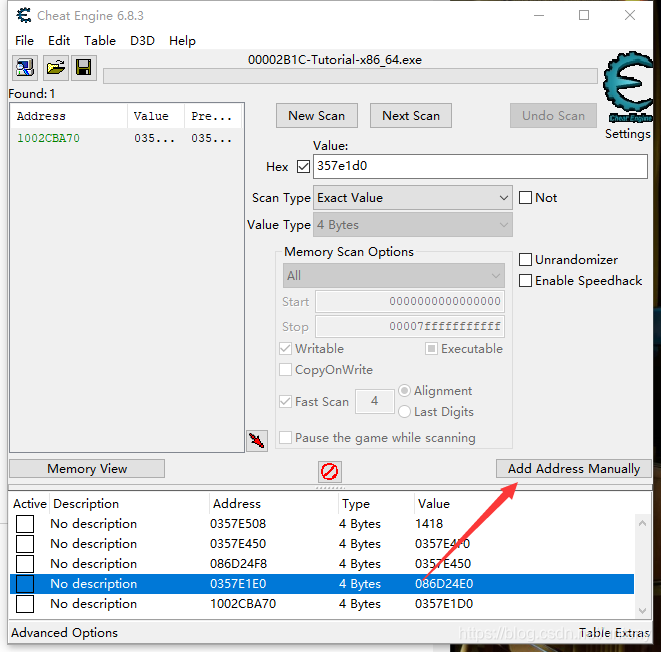This screenshot has width=661, height=652.
Task: Check the CopyOnWrite option
Action: (x=285, y=370)
